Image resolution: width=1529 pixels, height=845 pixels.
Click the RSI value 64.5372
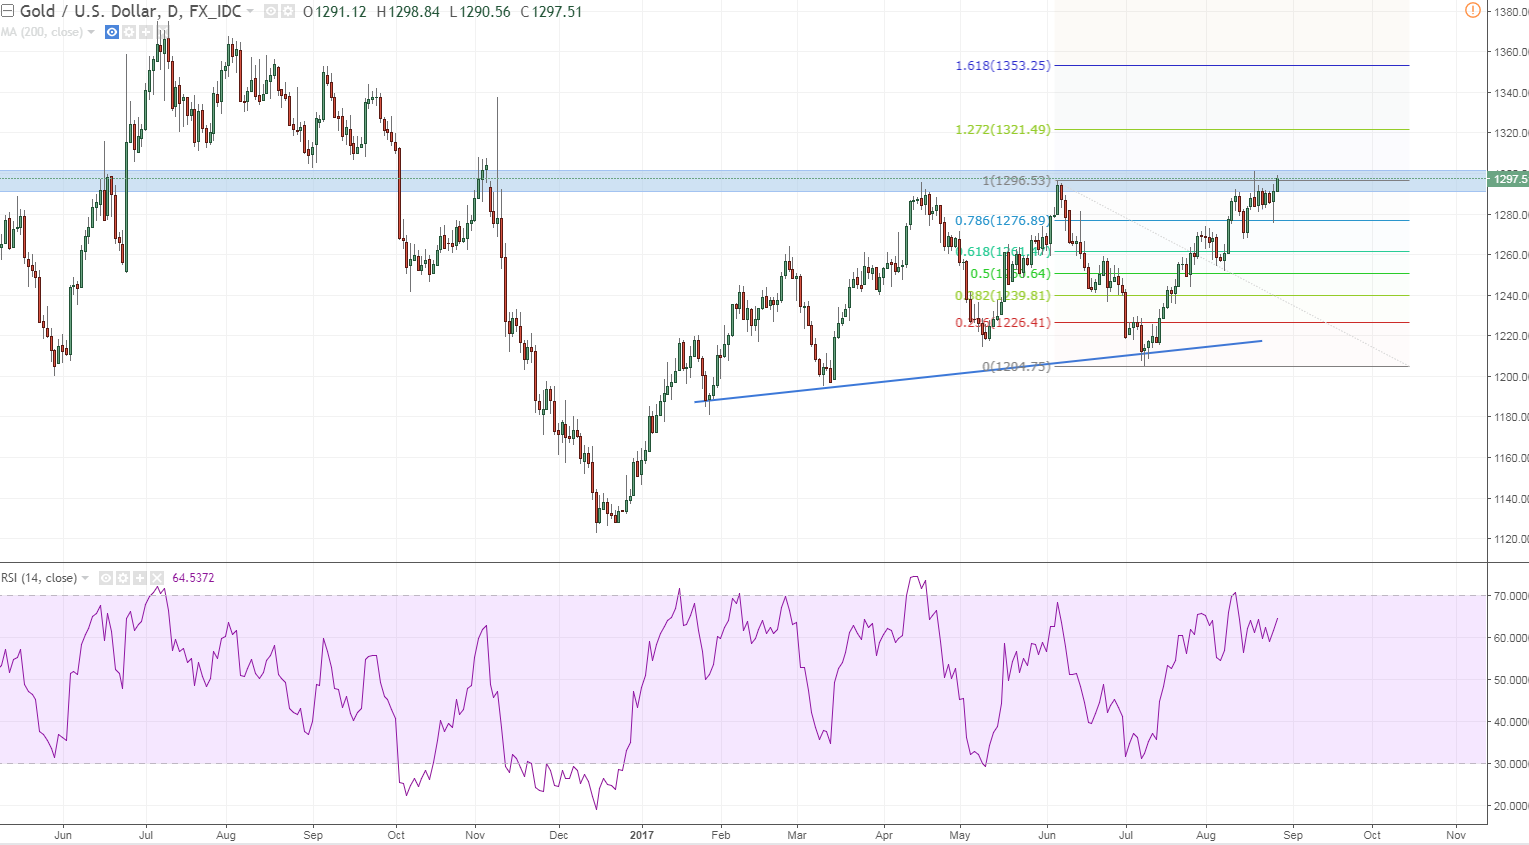[x=193, y=578]
